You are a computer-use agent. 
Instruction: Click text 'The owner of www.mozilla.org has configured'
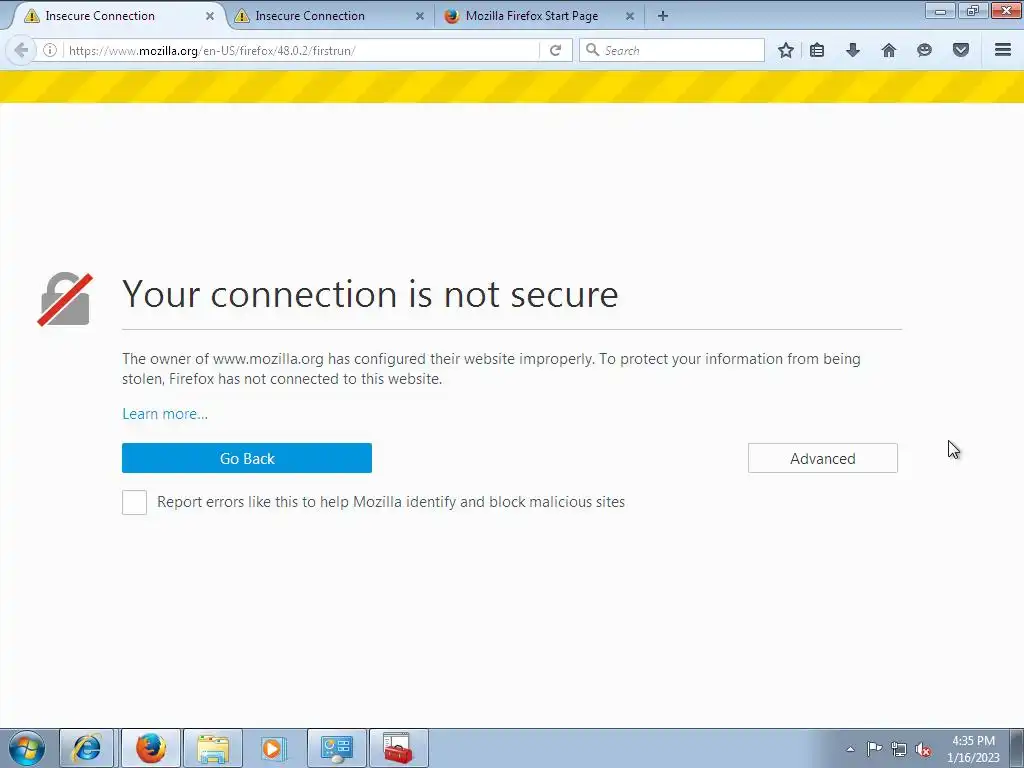tap(274, 359)
